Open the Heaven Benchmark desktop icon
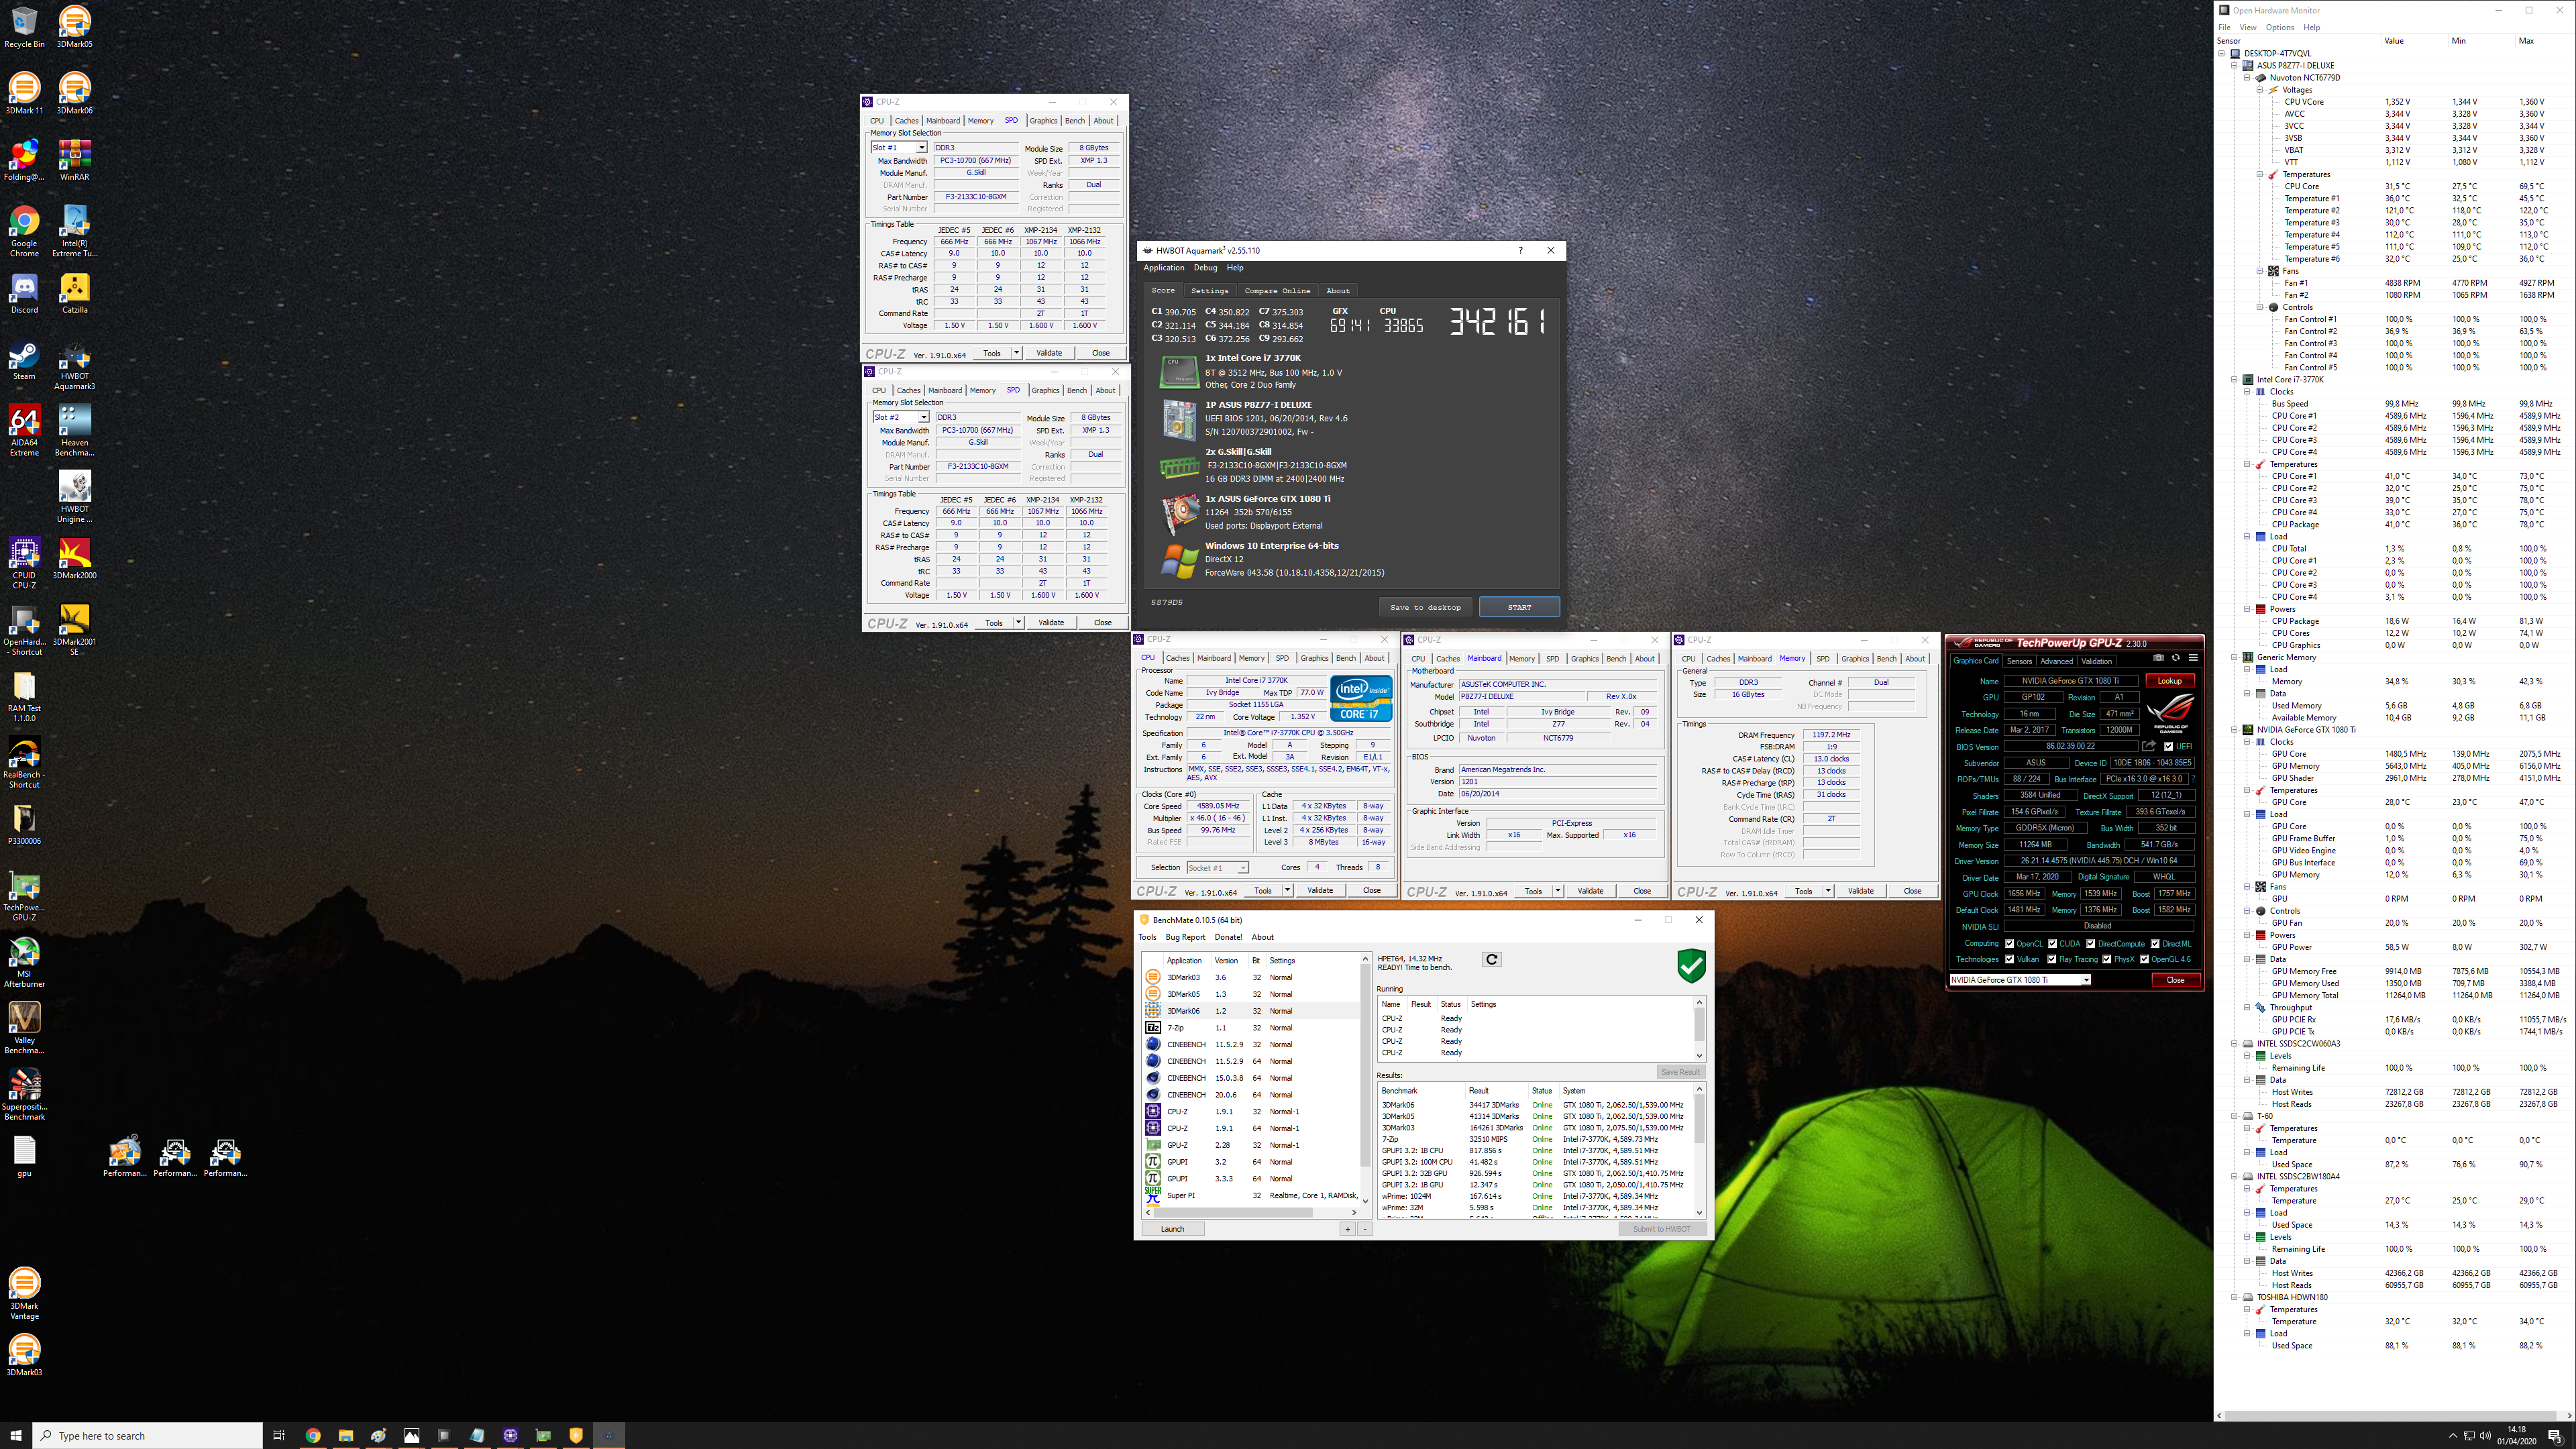The image size is (2576, 1449). pyautogui.click(x=74, y=430)
